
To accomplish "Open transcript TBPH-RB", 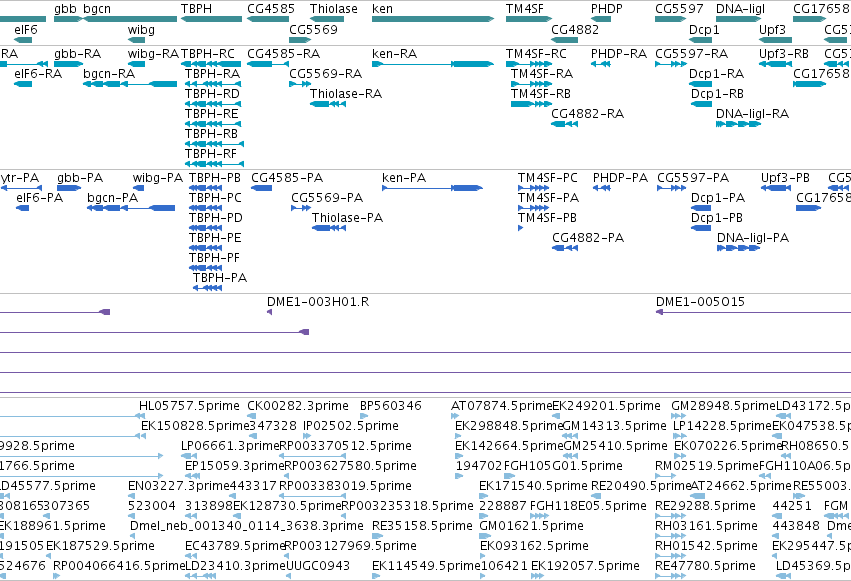I will [x=214, y=144].
